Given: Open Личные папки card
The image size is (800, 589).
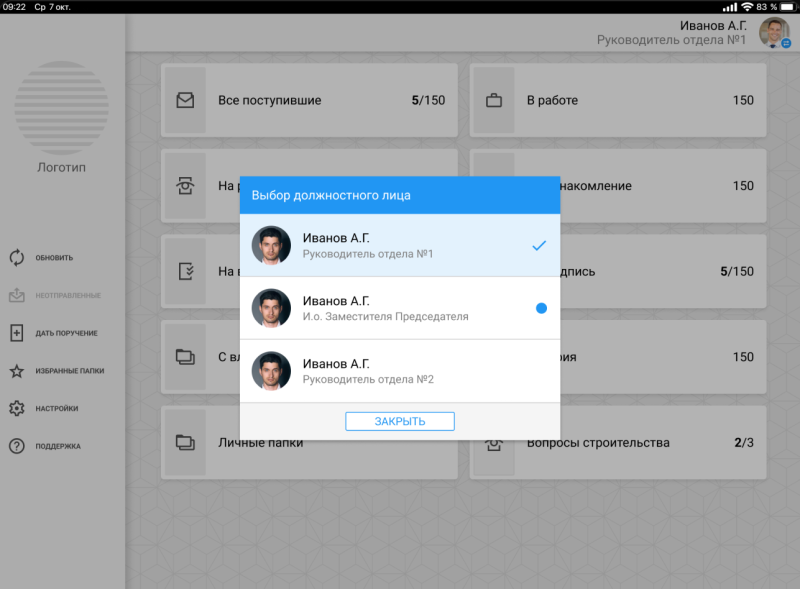Looking at the screenshot, I should [x=309, y=443].
